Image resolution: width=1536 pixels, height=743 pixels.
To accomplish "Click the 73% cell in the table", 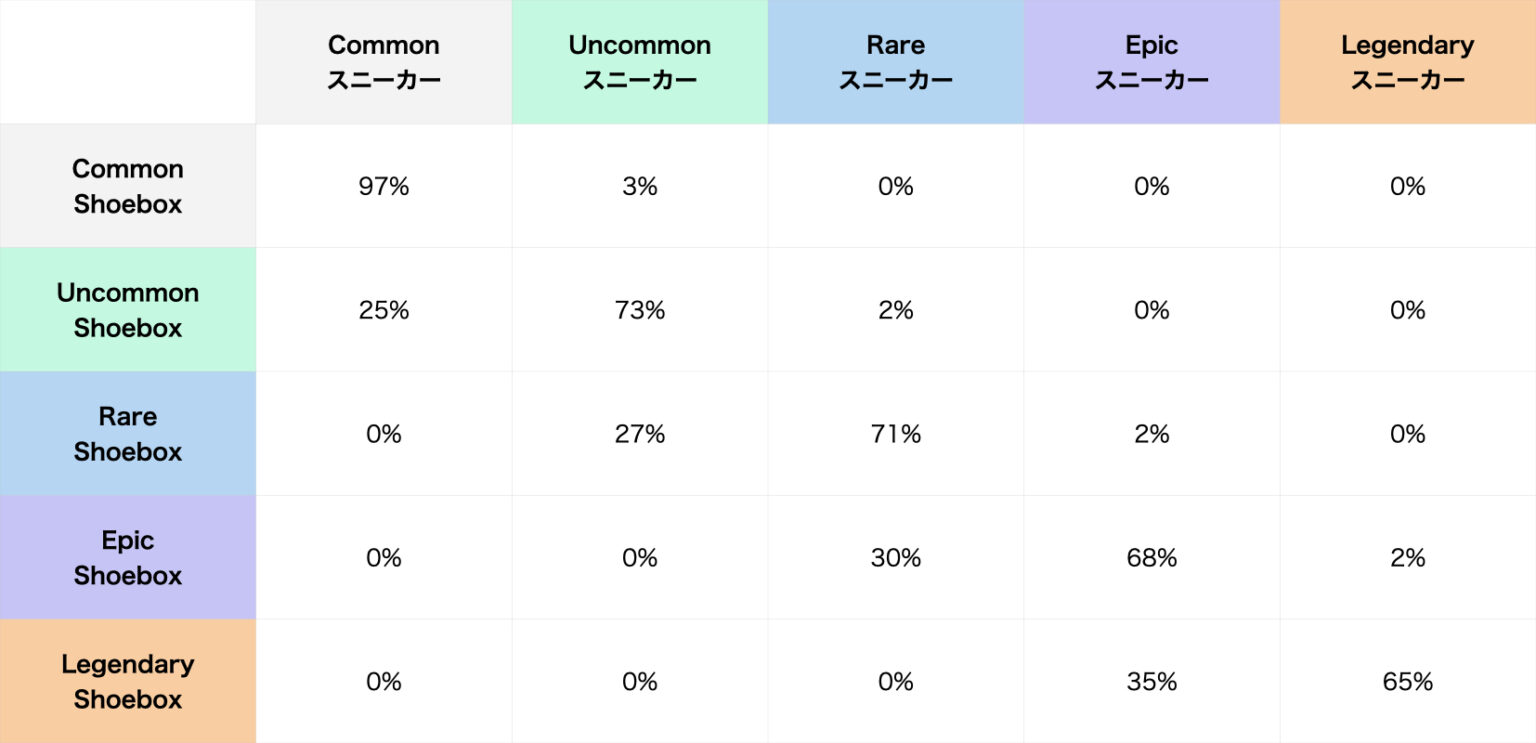I will 640,310.
